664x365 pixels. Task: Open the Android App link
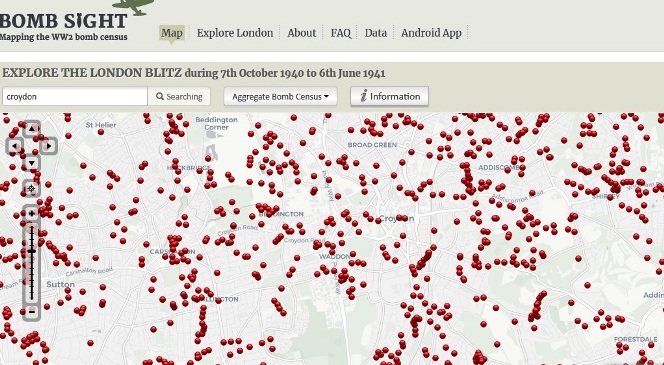(x=431, y=33)
